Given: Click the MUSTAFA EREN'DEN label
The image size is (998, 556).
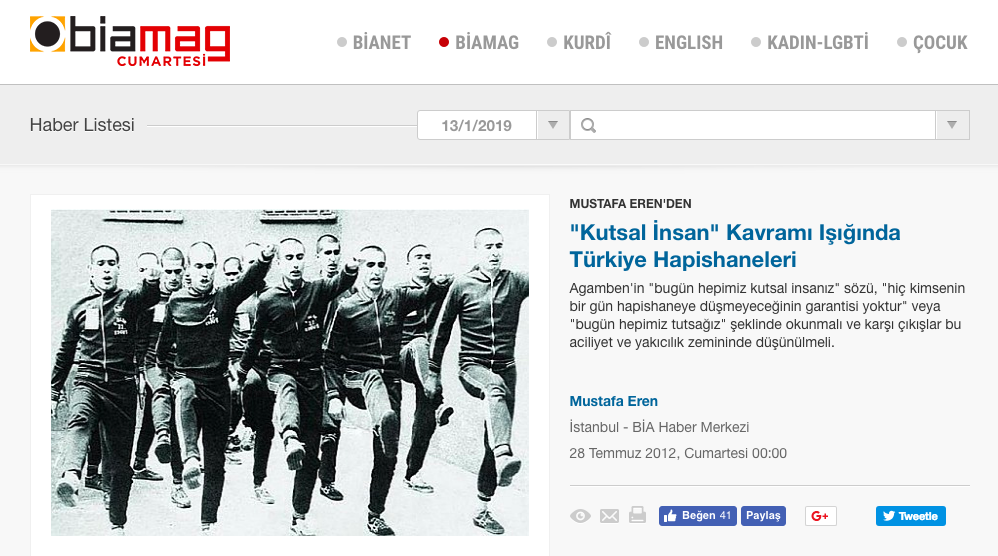Looking at the screenshot, I should [x=630, y=204].
